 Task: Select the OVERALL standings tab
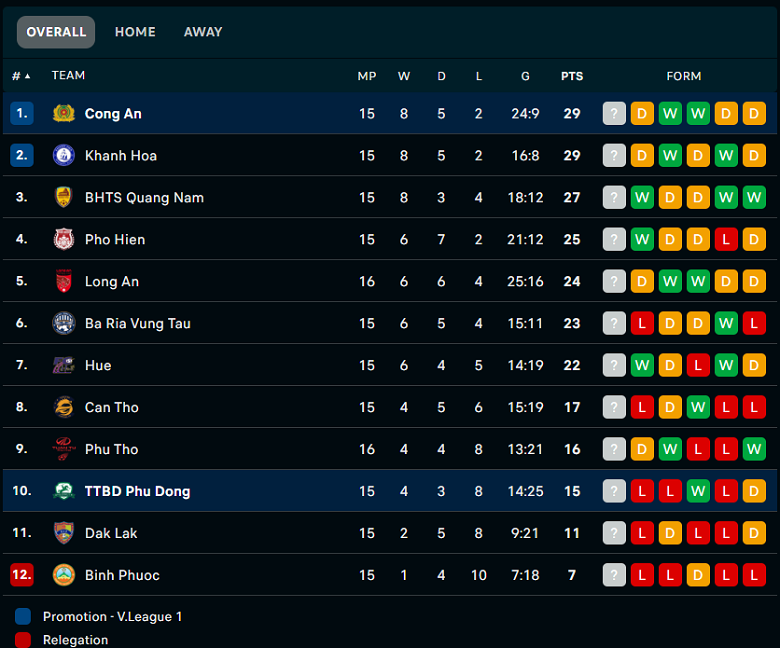tap(56, 32)
